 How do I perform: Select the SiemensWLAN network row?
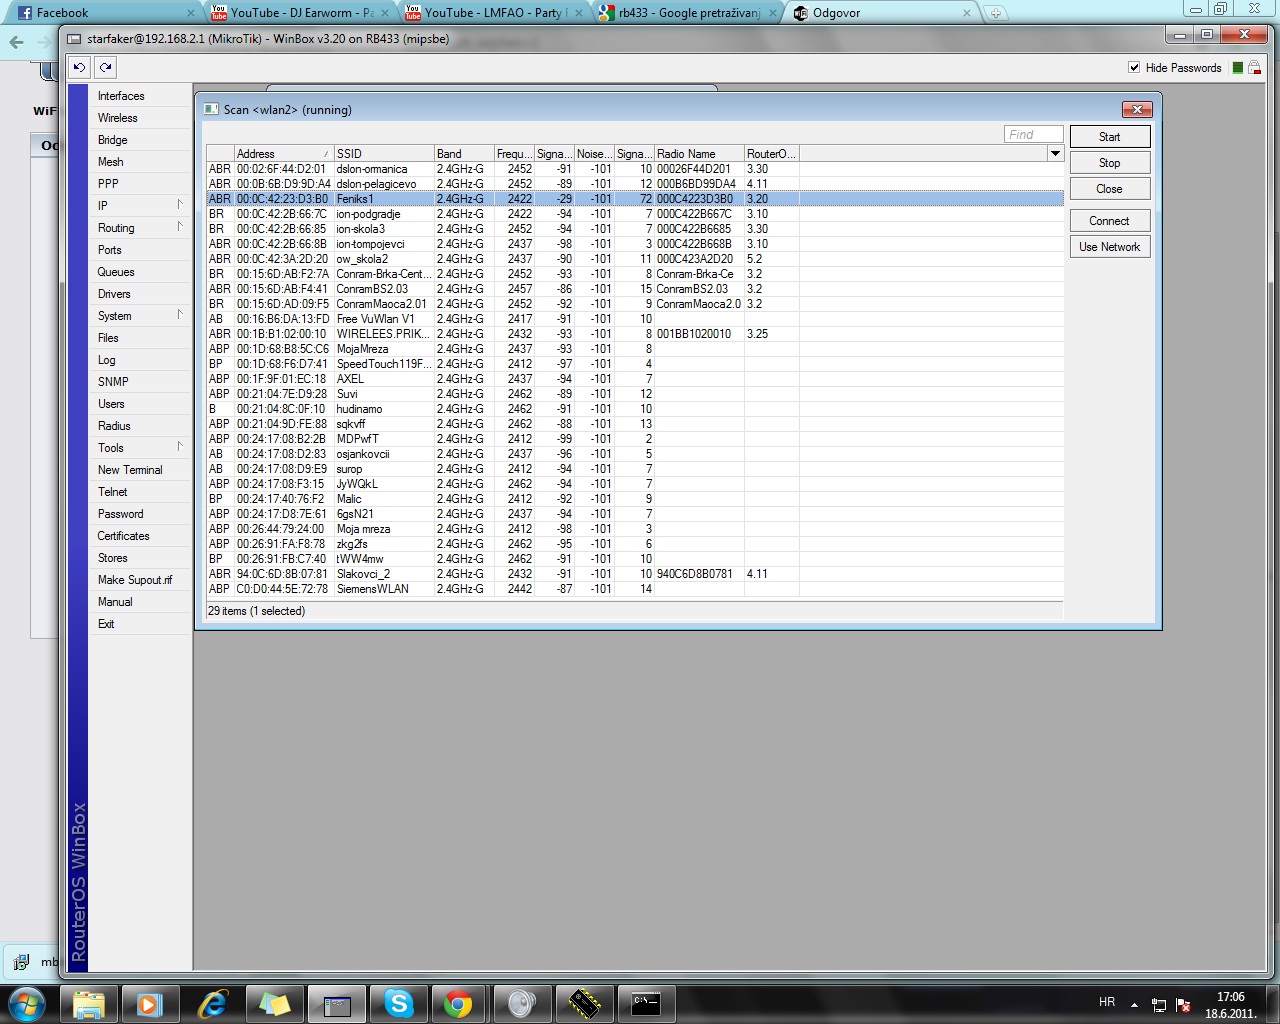click(x=634, y=589)
